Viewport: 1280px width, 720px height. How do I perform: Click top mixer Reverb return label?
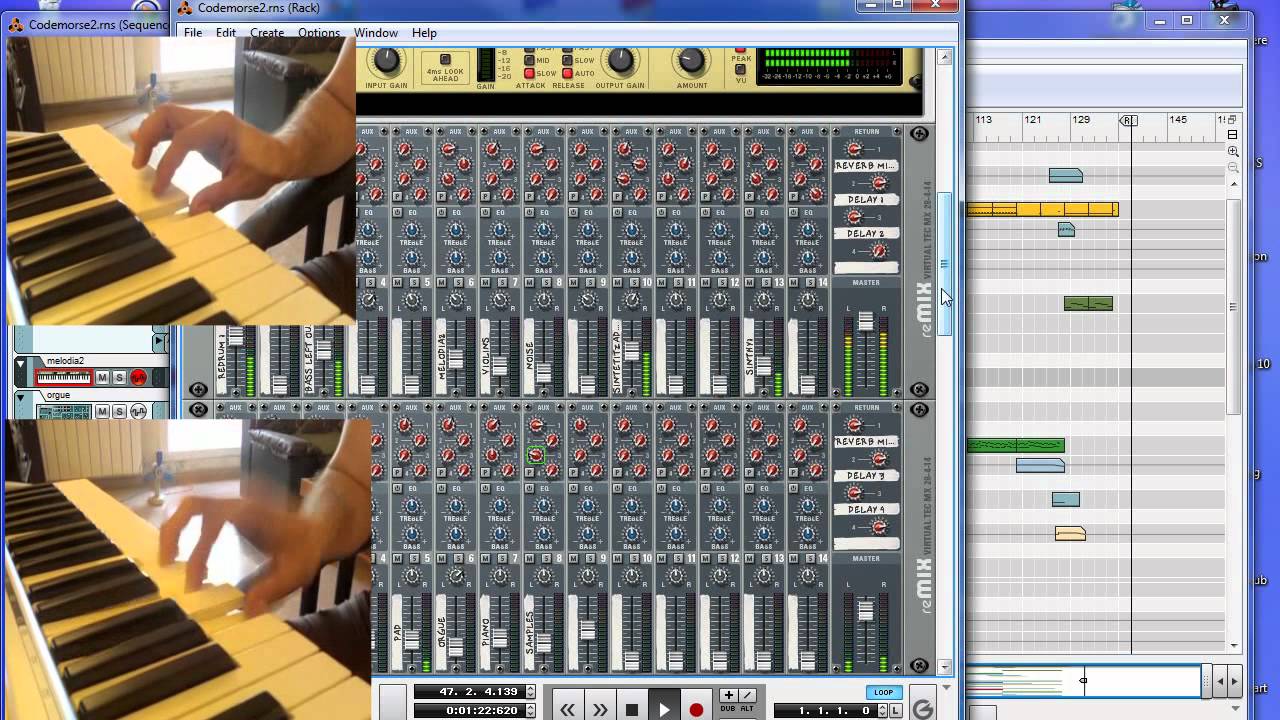(x=866, y=166)
